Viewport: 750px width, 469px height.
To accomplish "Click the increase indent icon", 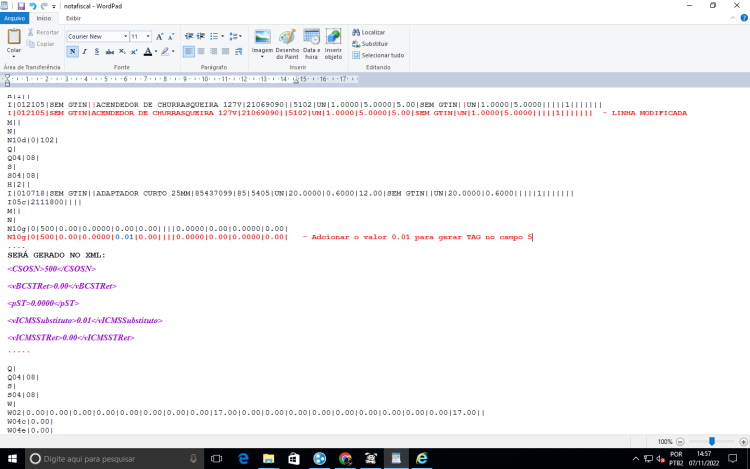I will (201, 36).
